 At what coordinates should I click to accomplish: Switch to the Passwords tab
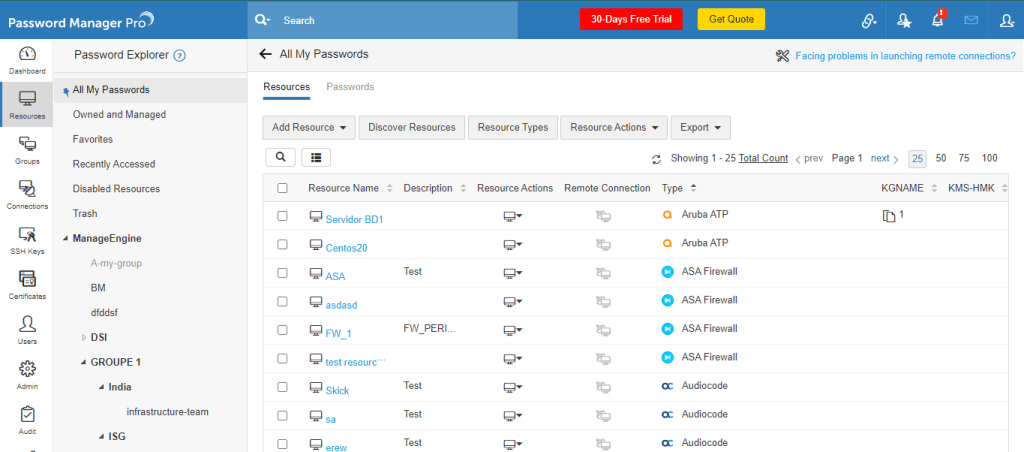pyautogui.click(x=350, y=87)
